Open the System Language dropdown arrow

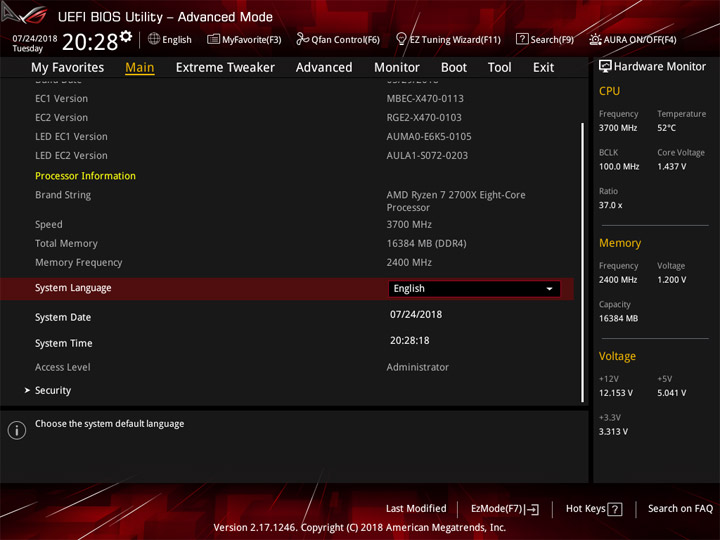[549, 289]
